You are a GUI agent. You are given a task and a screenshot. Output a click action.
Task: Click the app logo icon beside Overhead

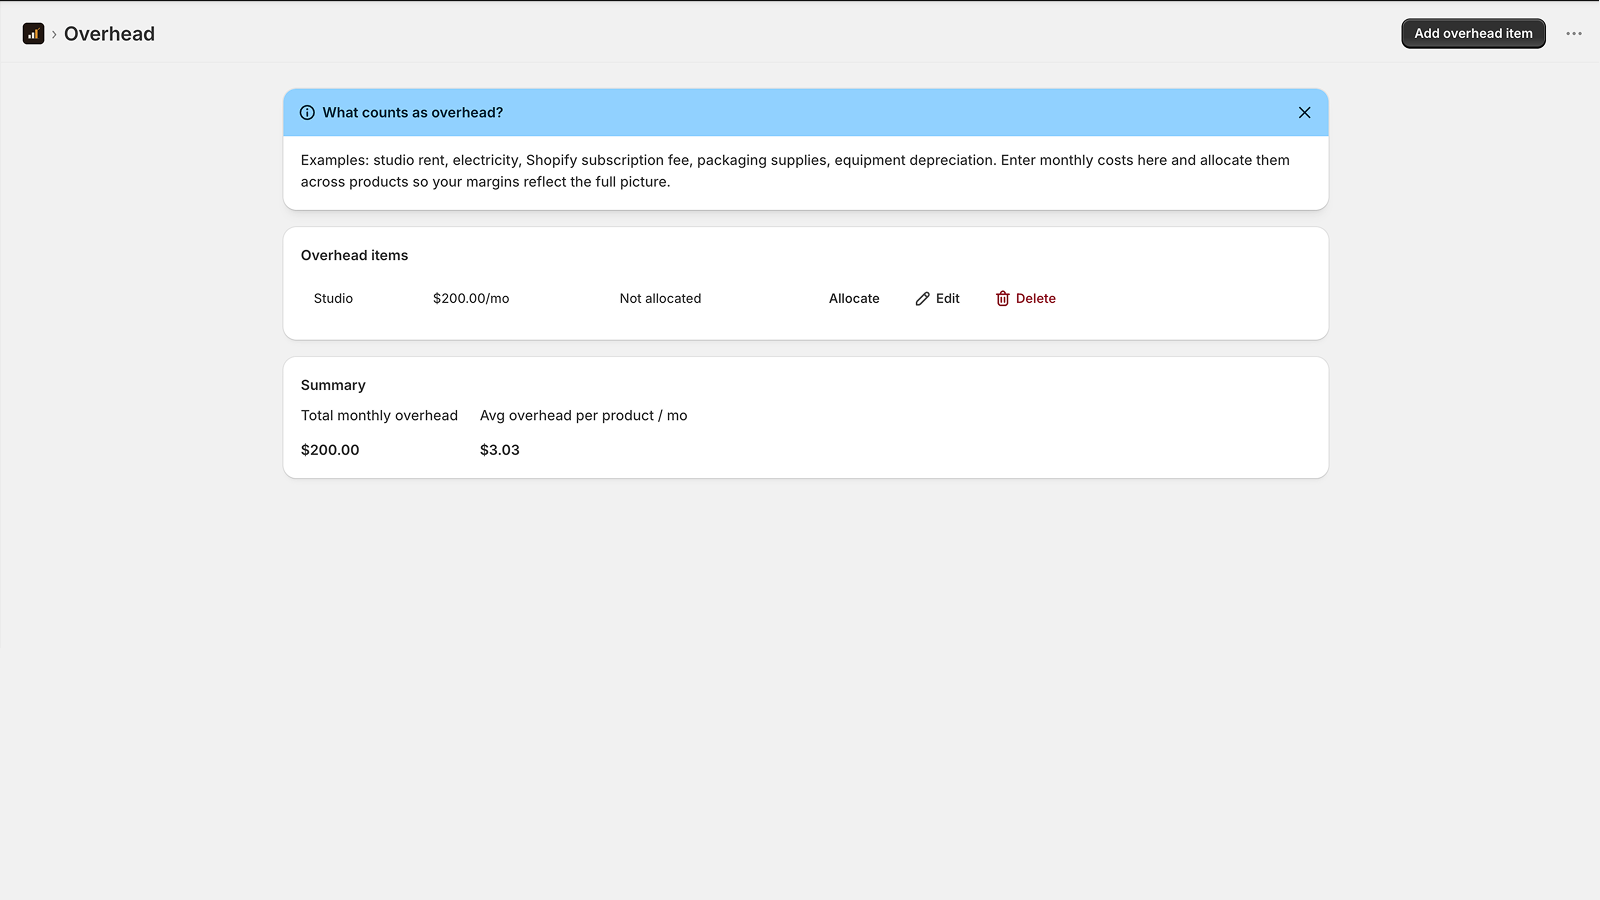coord(33,34)
